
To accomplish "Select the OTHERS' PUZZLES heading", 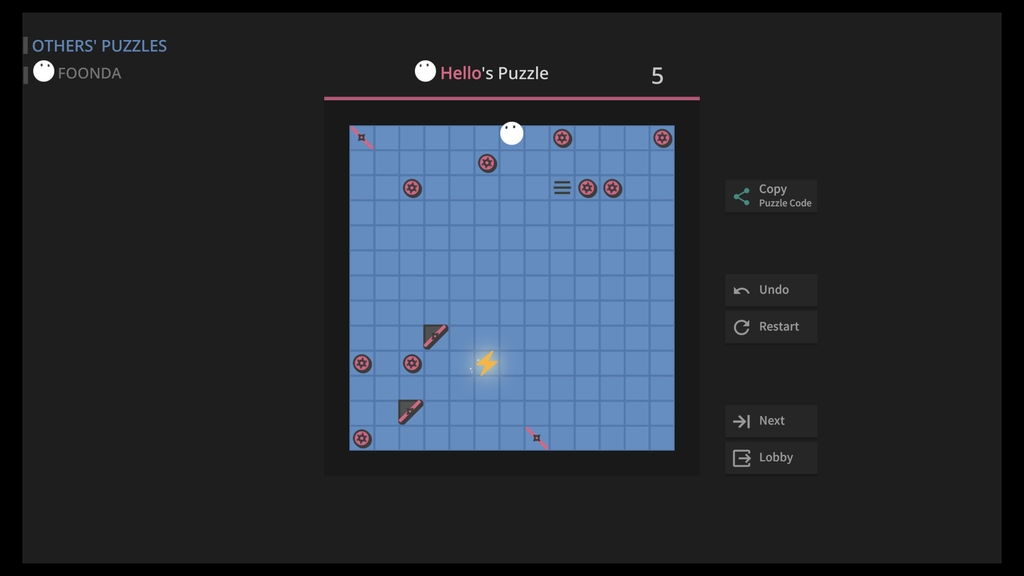I will coord(99,46).
